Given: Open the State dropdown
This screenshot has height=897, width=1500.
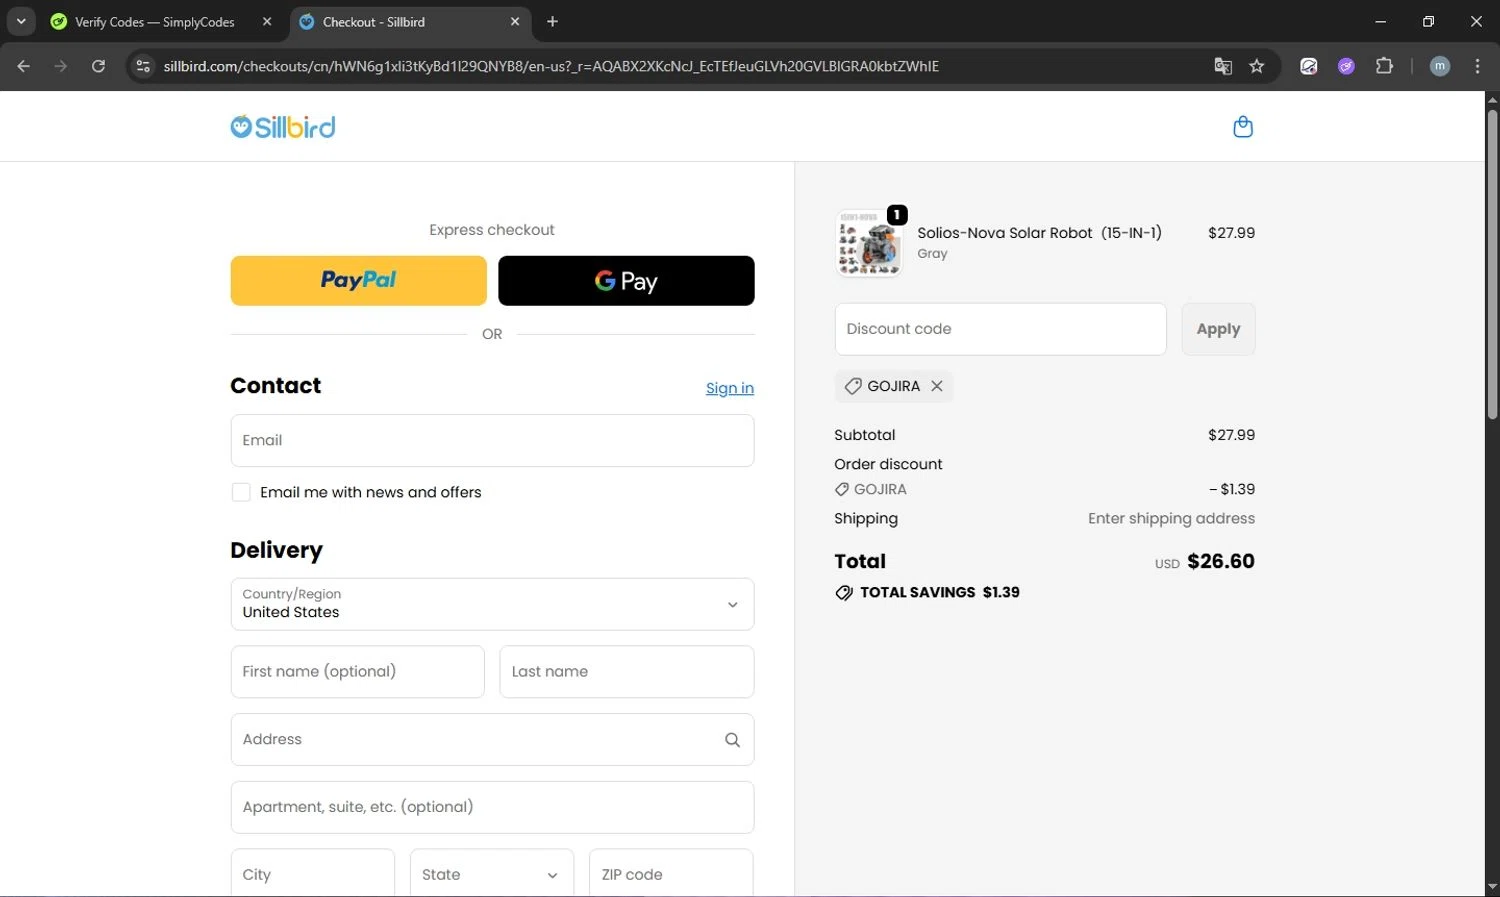Looking at the screenshot, I should [492, 874].
